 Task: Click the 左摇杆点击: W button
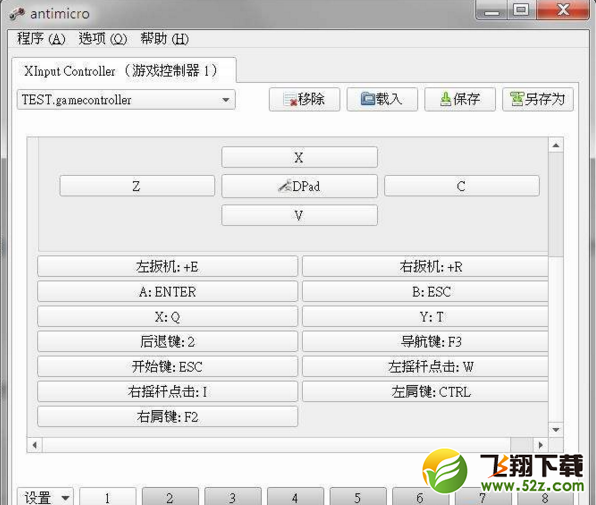pyautogui.click(x=425, y=367)
